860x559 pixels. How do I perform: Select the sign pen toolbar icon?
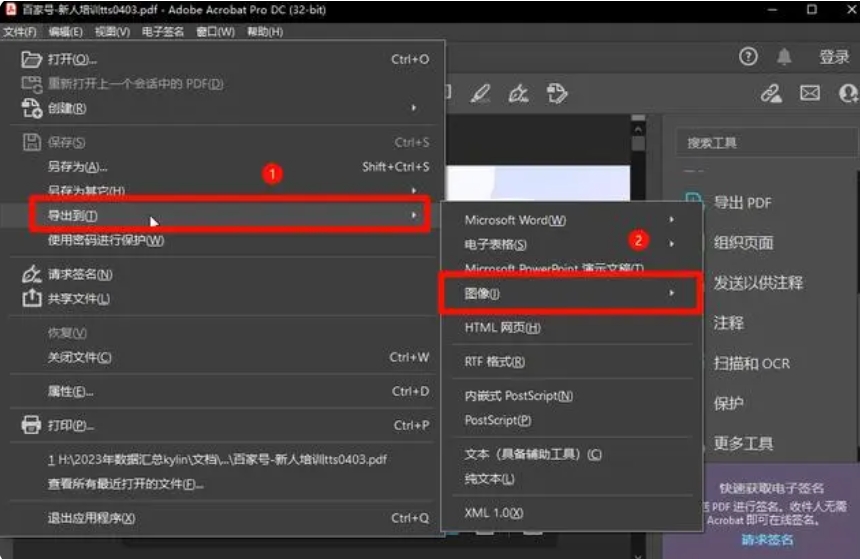coord(518,93)
